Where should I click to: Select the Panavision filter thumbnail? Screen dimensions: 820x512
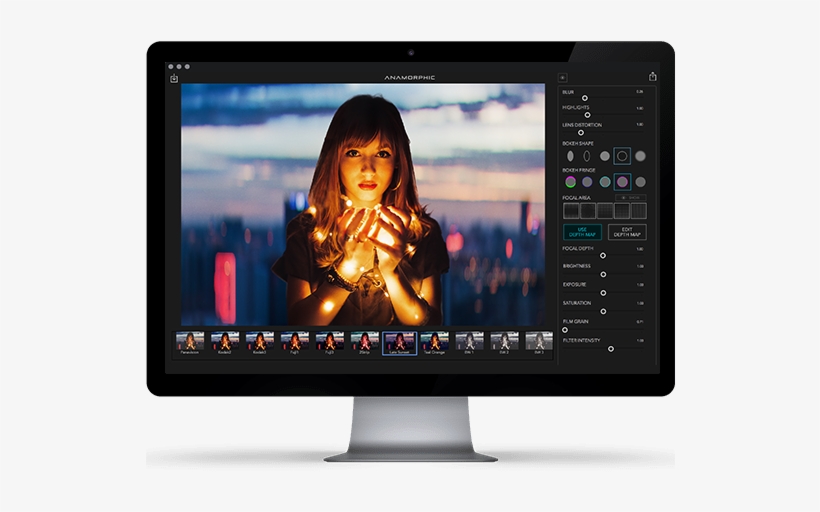(x=190, y=342)
